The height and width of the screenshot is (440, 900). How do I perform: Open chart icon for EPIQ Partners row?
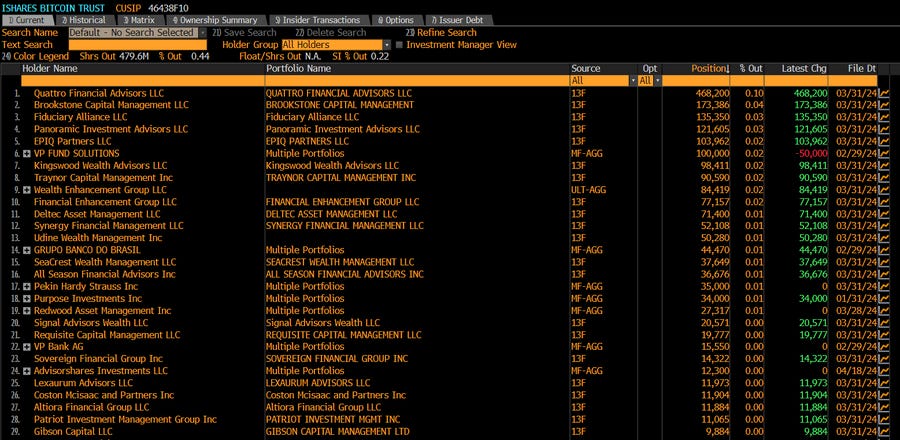point(884,141)
